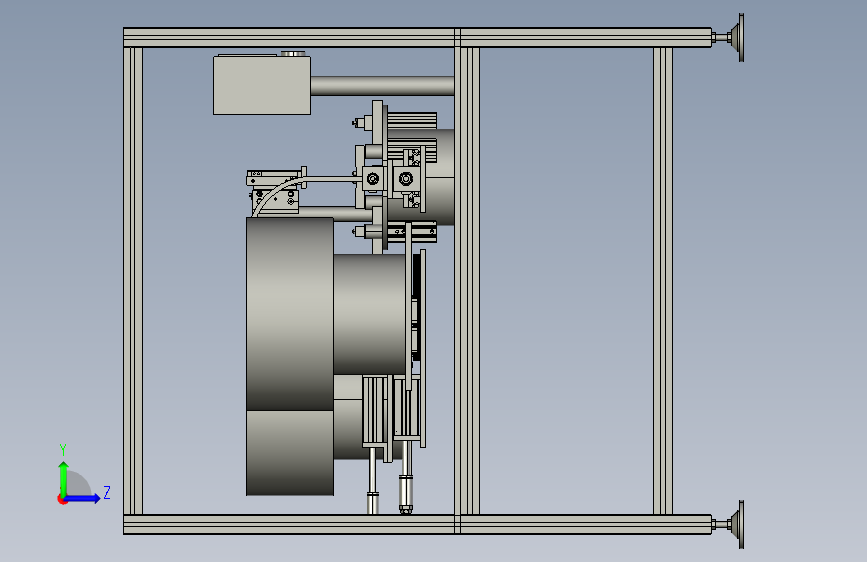Select the leftmost vertical frame post

[133, 281]
